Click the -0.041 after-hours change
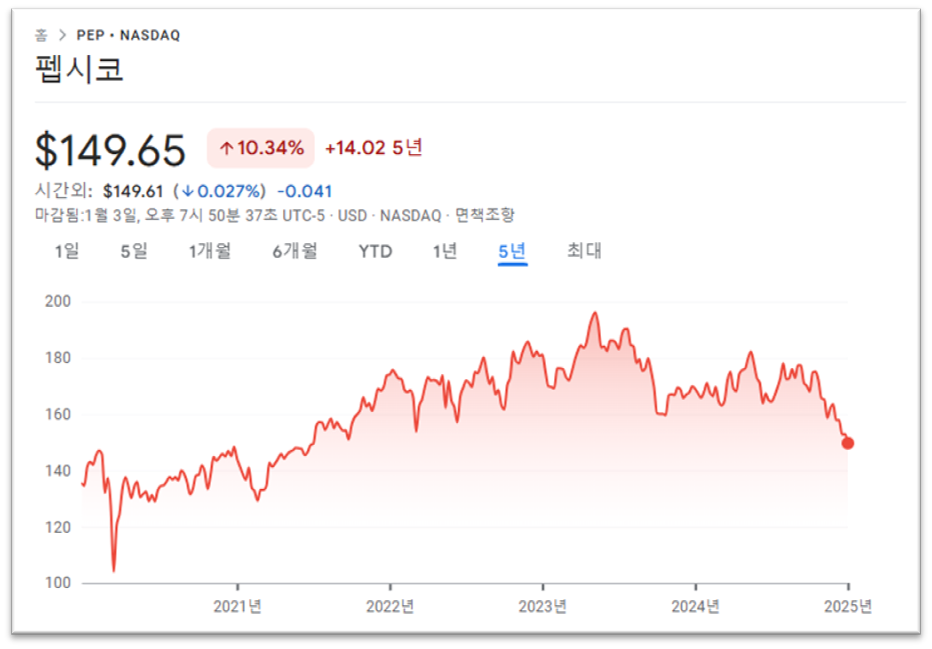Screen dimensions: 932x649 click(x=304, y=191)
